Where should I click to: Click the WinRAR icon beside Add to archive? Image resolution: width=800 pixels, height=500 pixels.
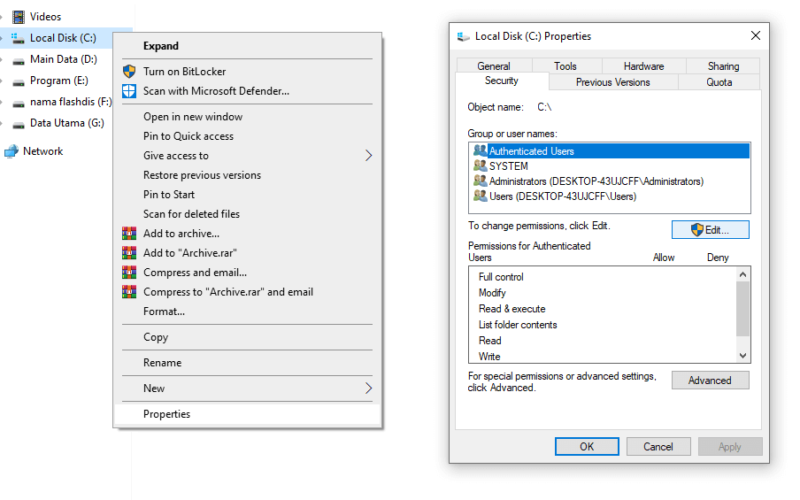pyautogui.click(x=129, y=234)
